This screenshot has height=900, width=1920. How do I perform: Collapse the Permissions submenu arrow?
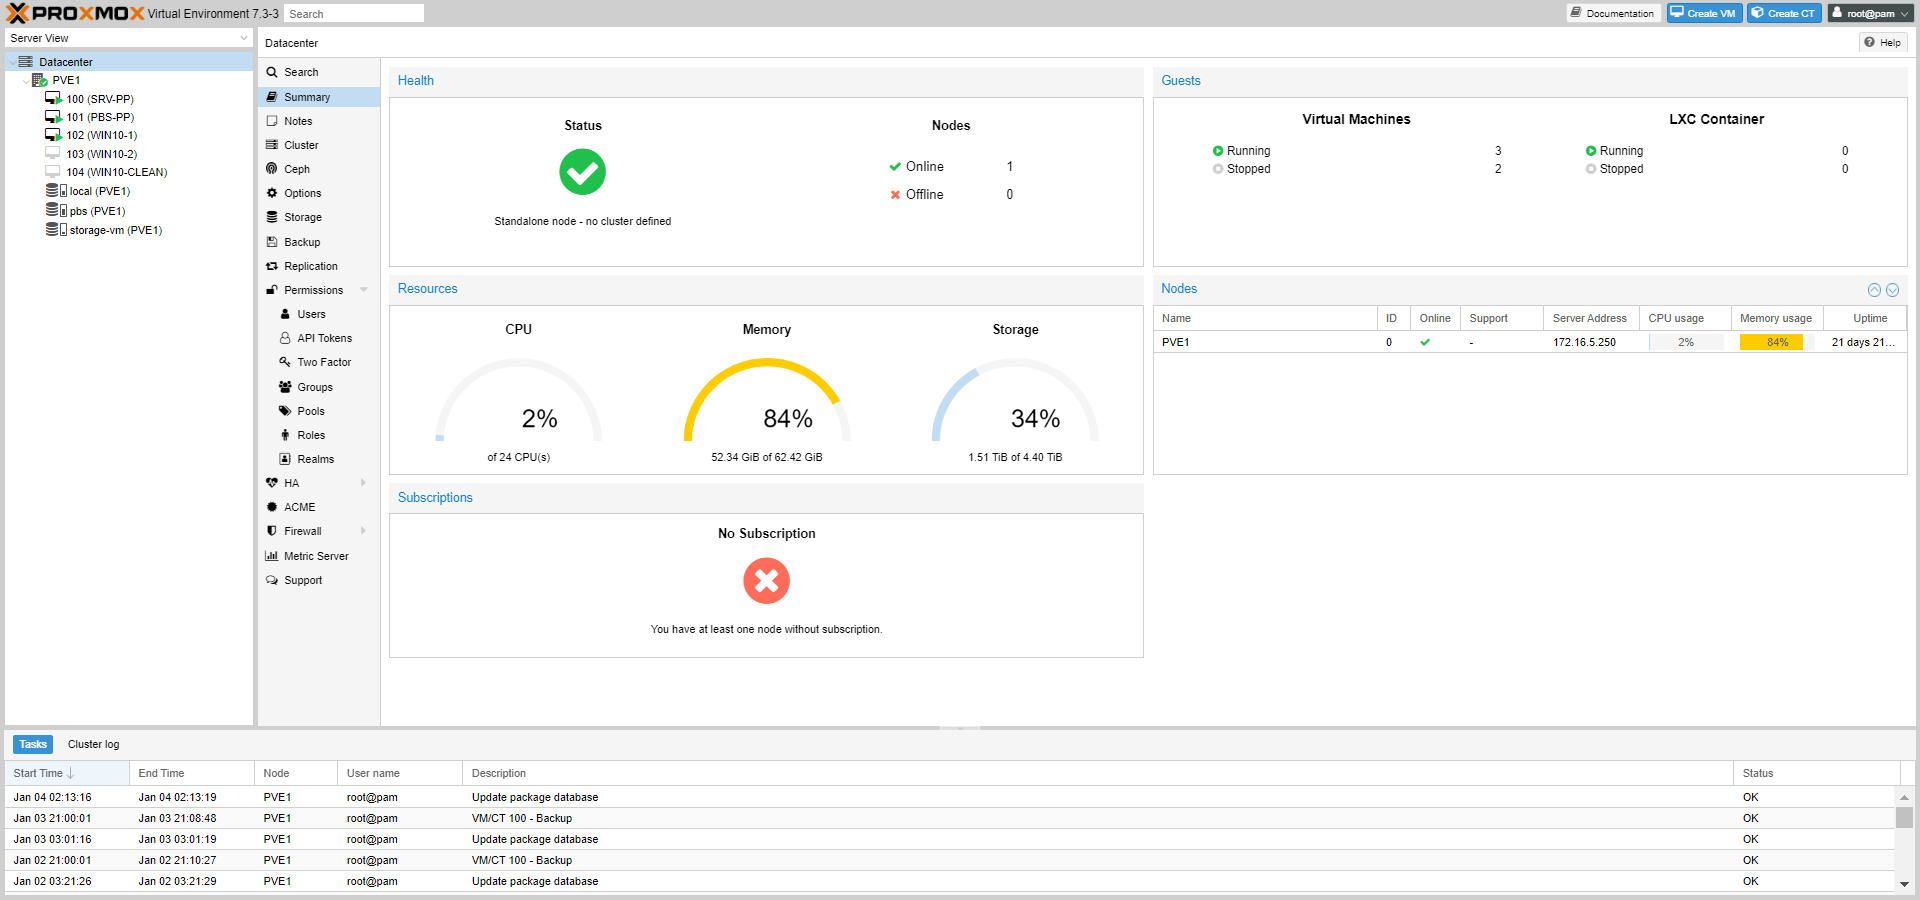pyautogui.click(x=364, y=290)
